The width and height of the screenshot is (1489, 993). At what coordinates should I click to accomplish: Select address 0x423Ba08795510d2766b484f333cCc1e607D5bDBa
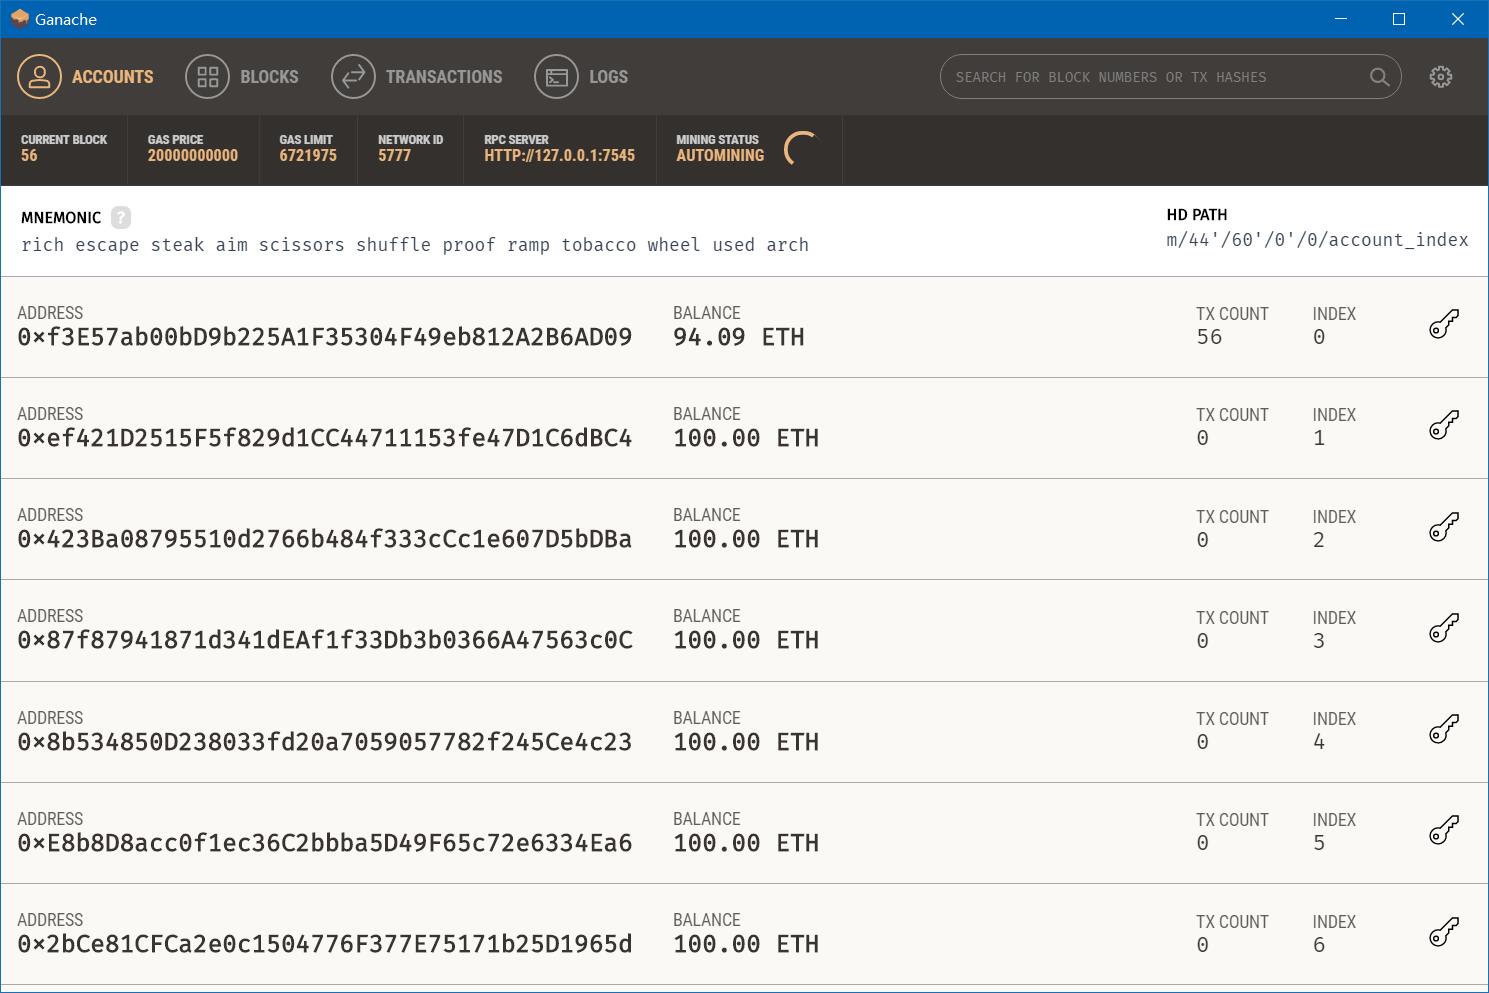tap(325, 539)
